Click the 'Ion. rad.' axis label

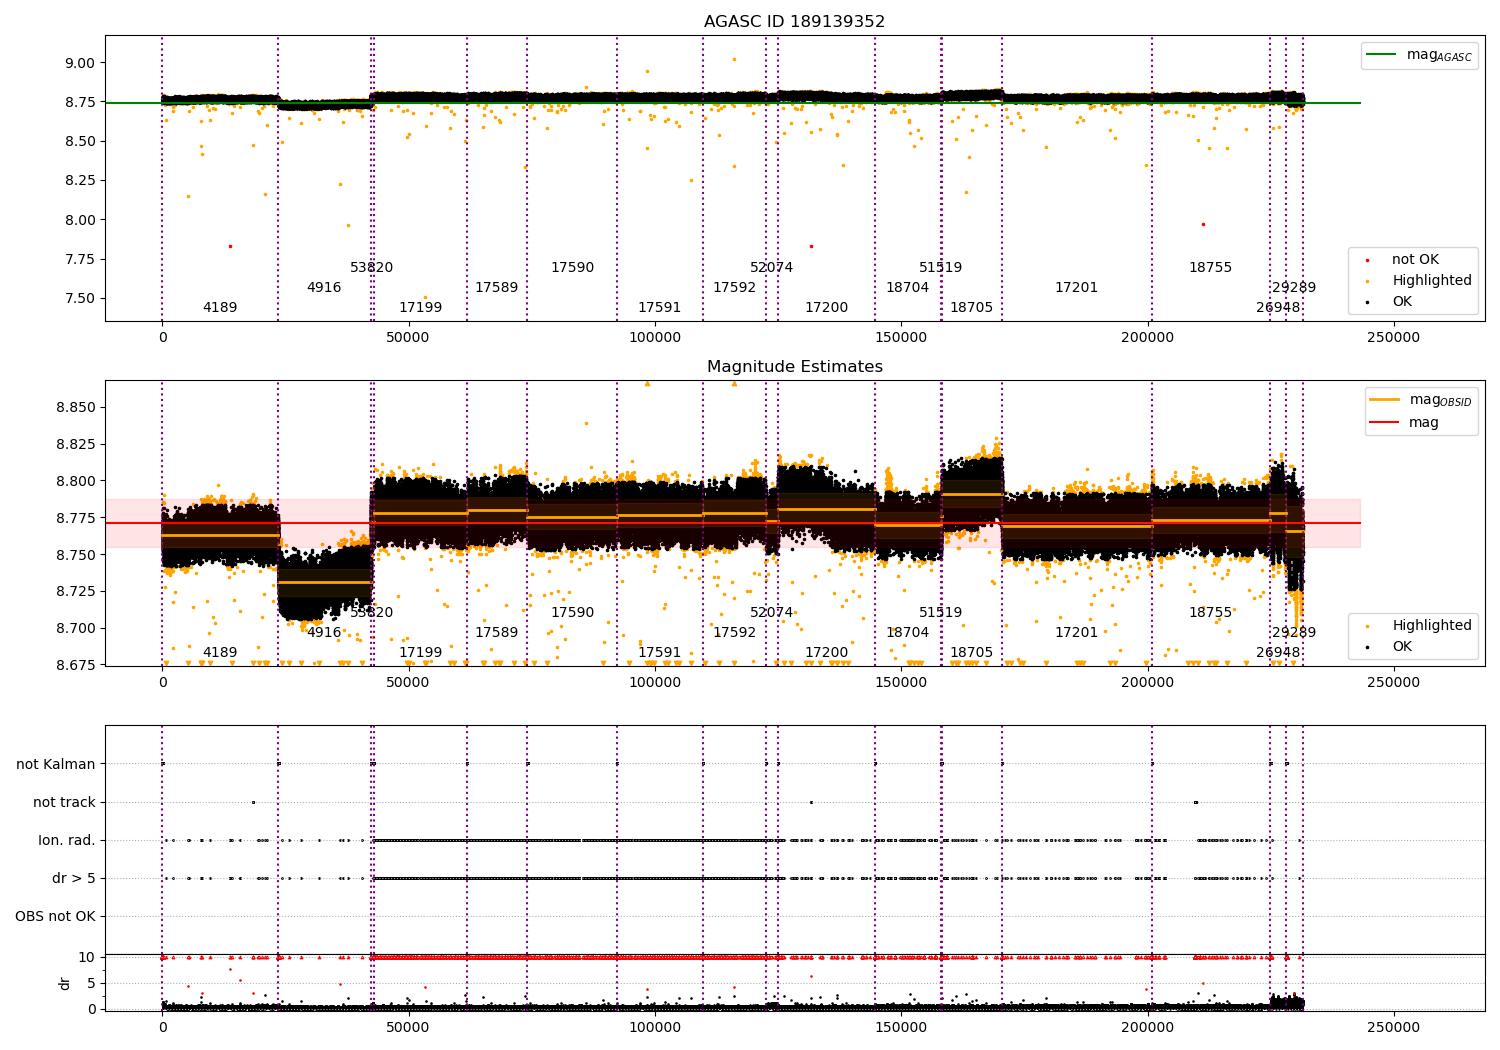click(x=67, y=841)
